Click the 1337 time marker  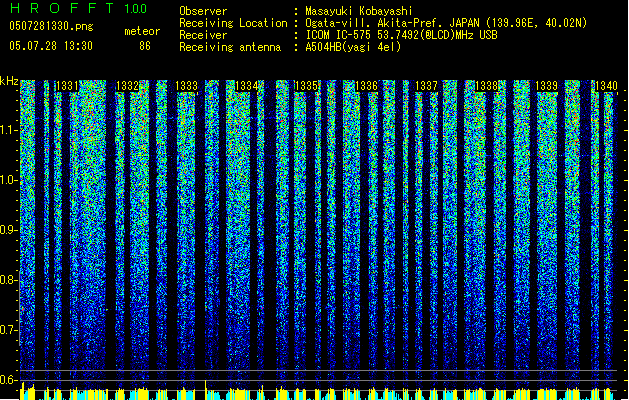[x=426, y=86]
